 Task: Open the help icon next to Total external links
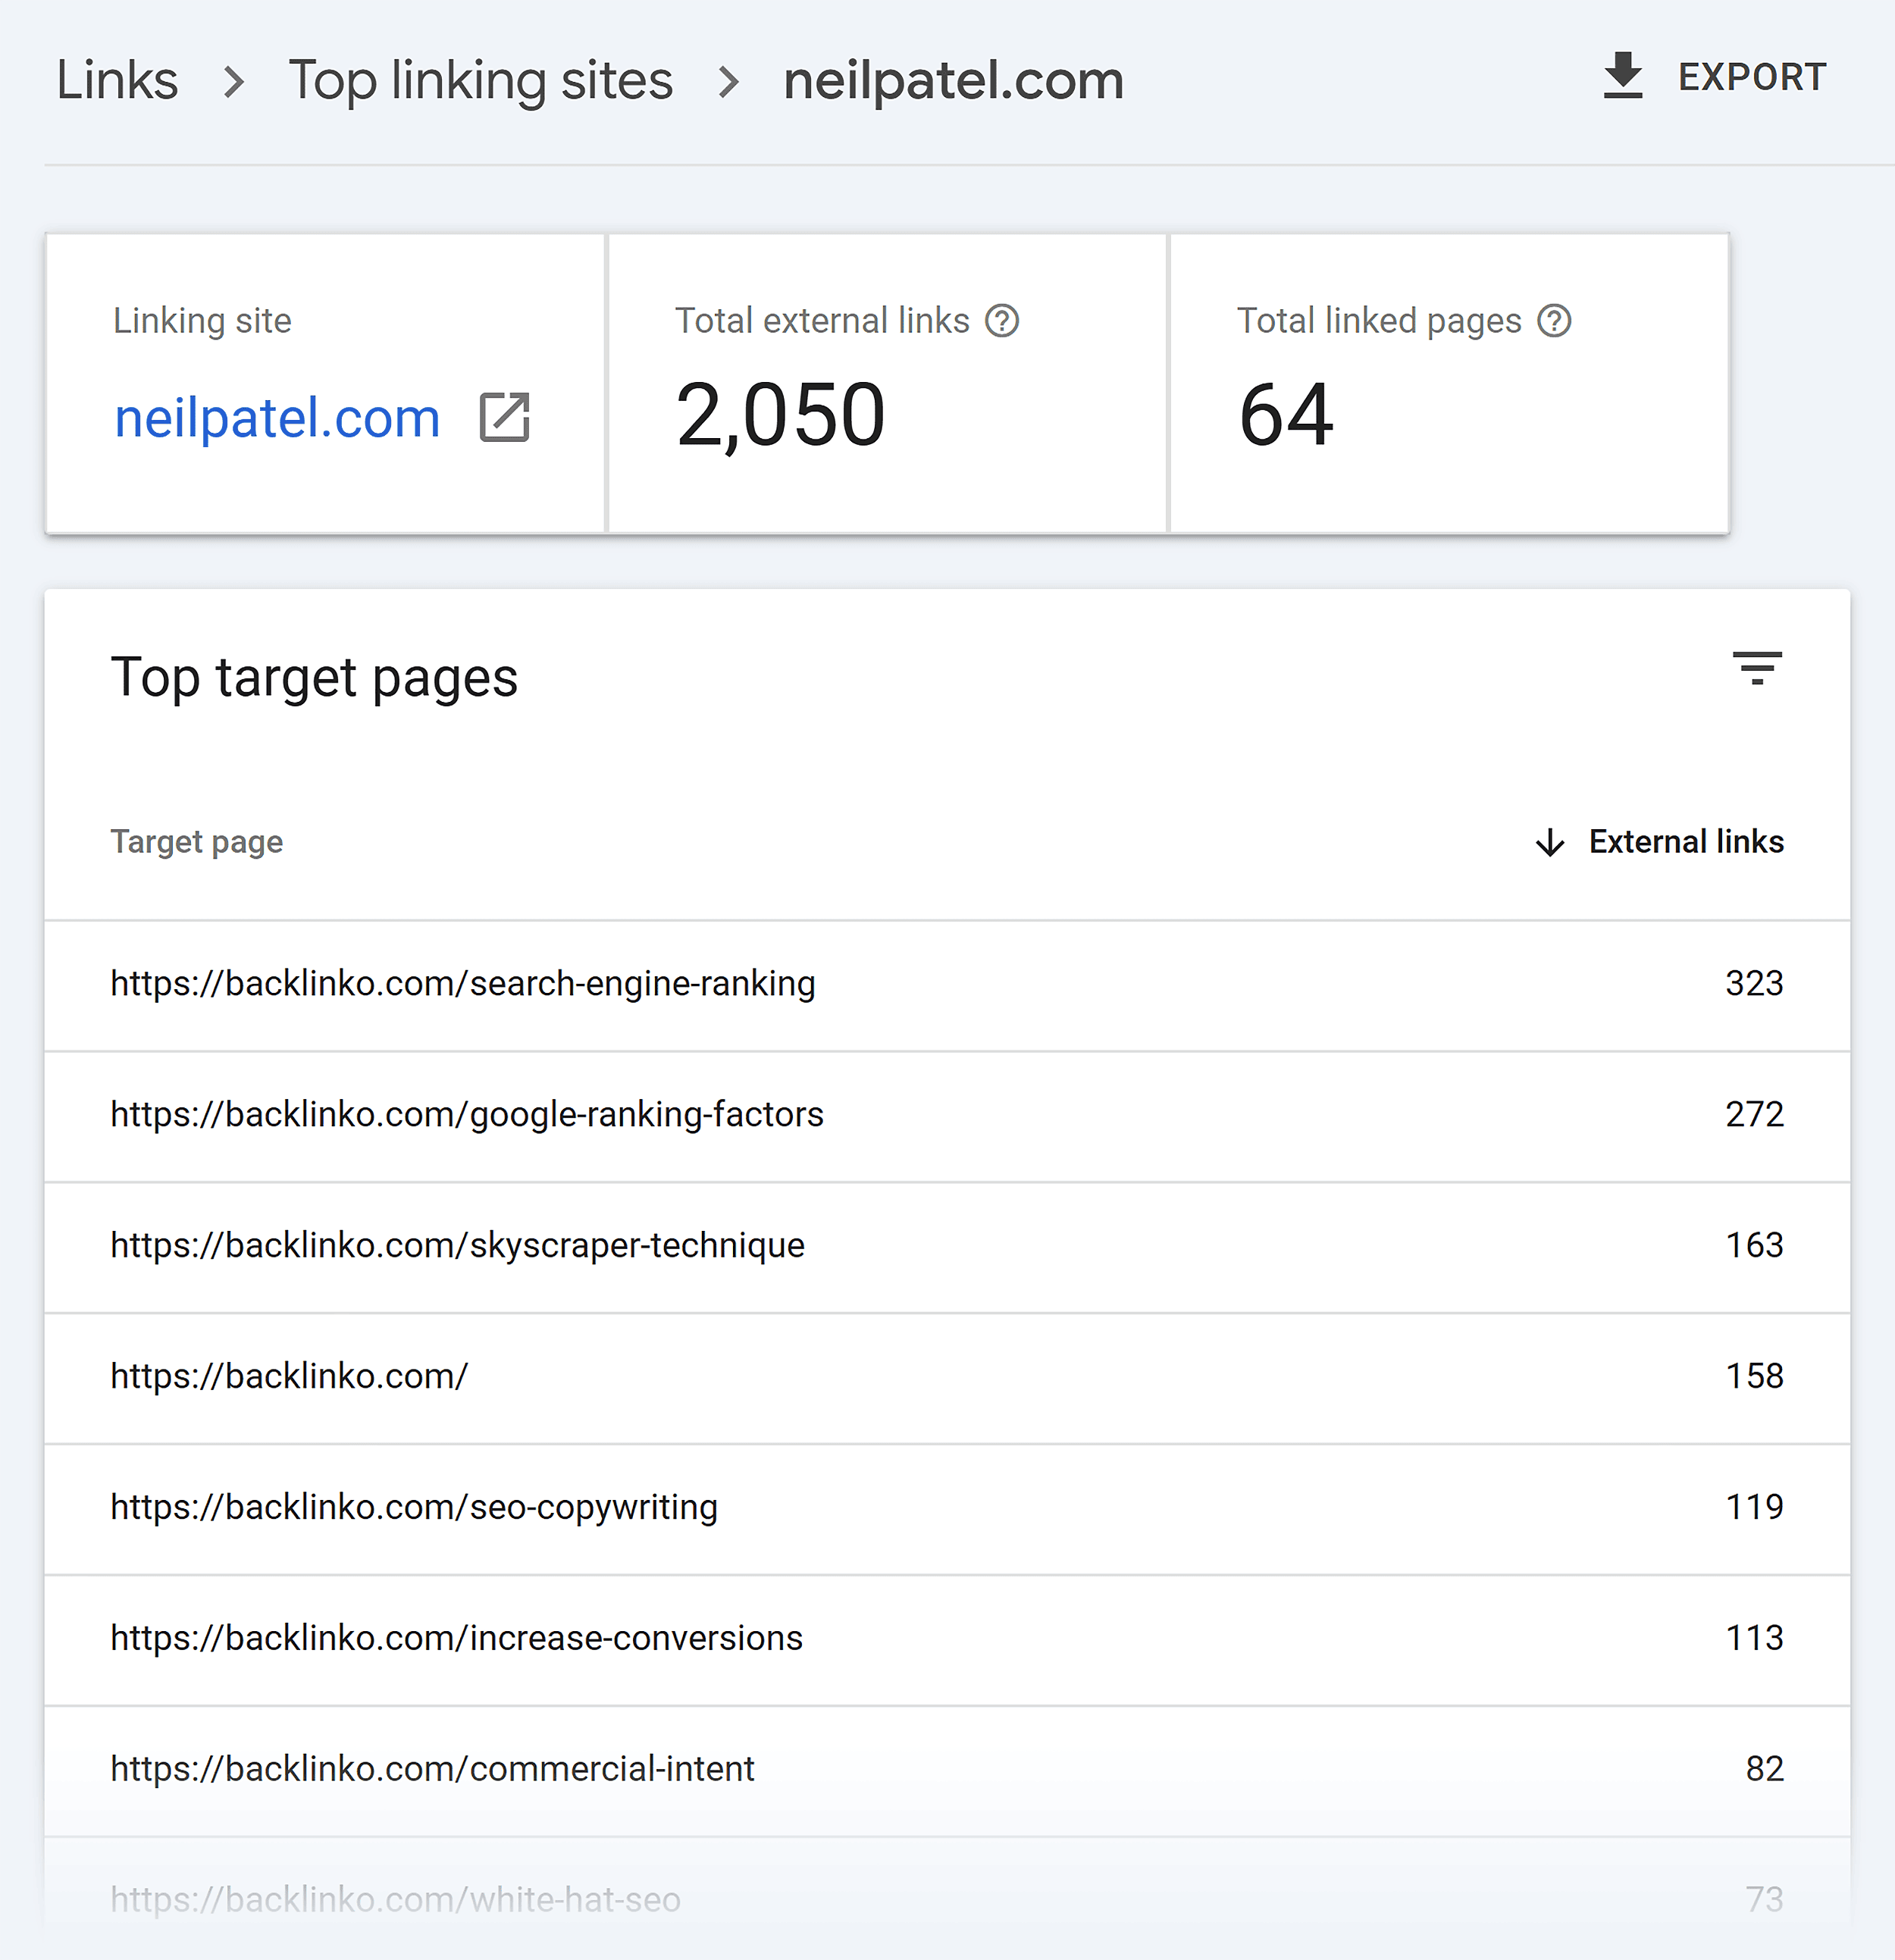coord(1003,320)
